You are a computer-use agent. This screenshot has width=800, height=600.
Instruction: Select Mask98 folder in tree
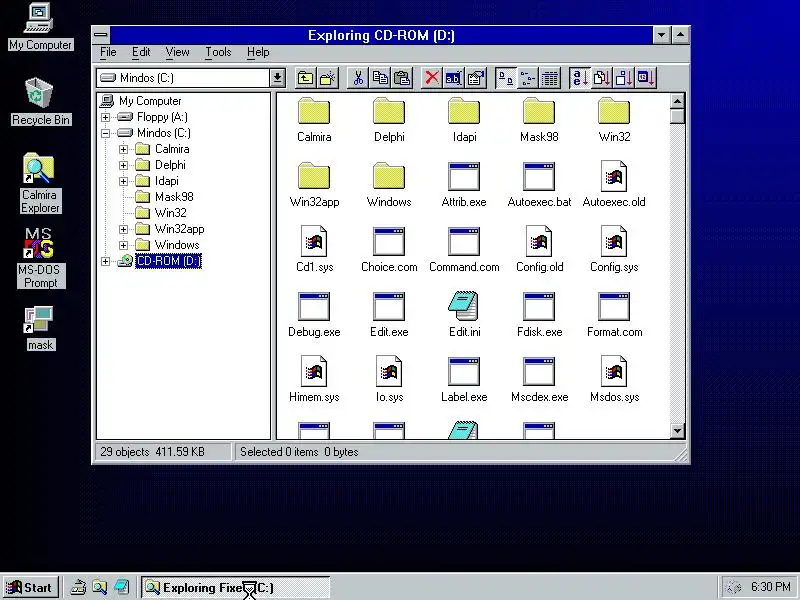click(x=174, y=197)
